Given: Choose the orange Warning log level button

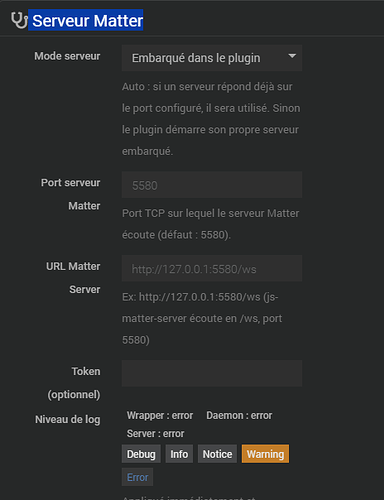Looking at the screenshot, I should [x=265, y=454].
